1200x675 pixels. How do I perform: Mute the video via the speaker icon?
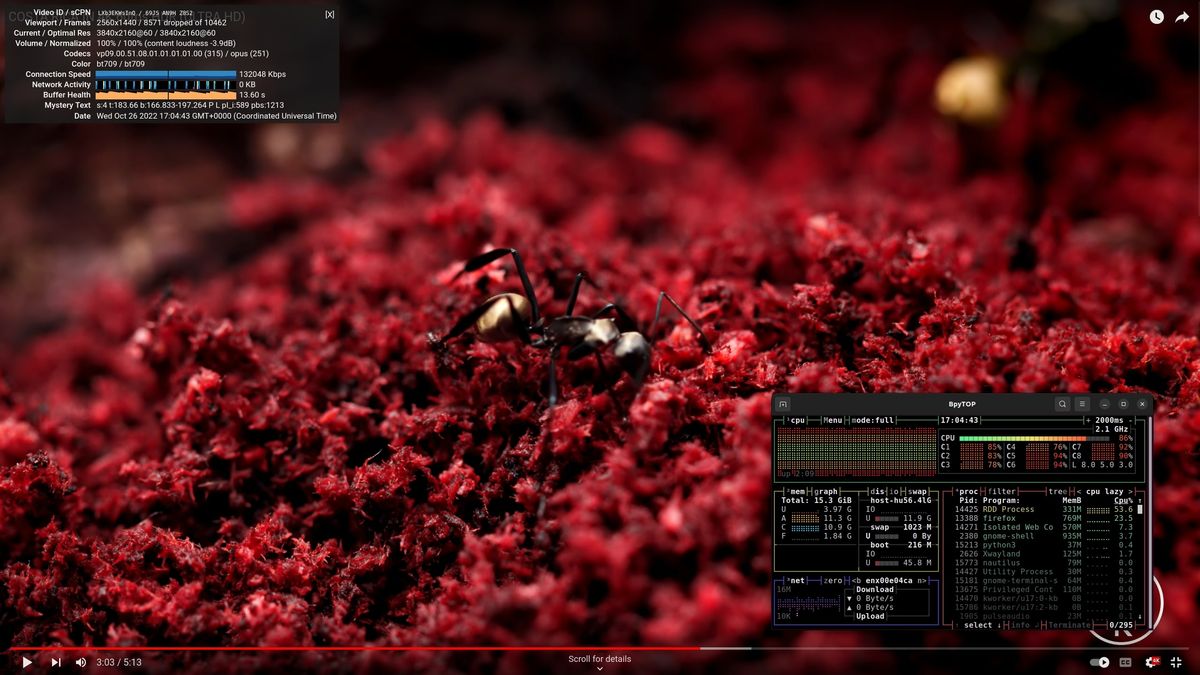[x=80, y=662]
